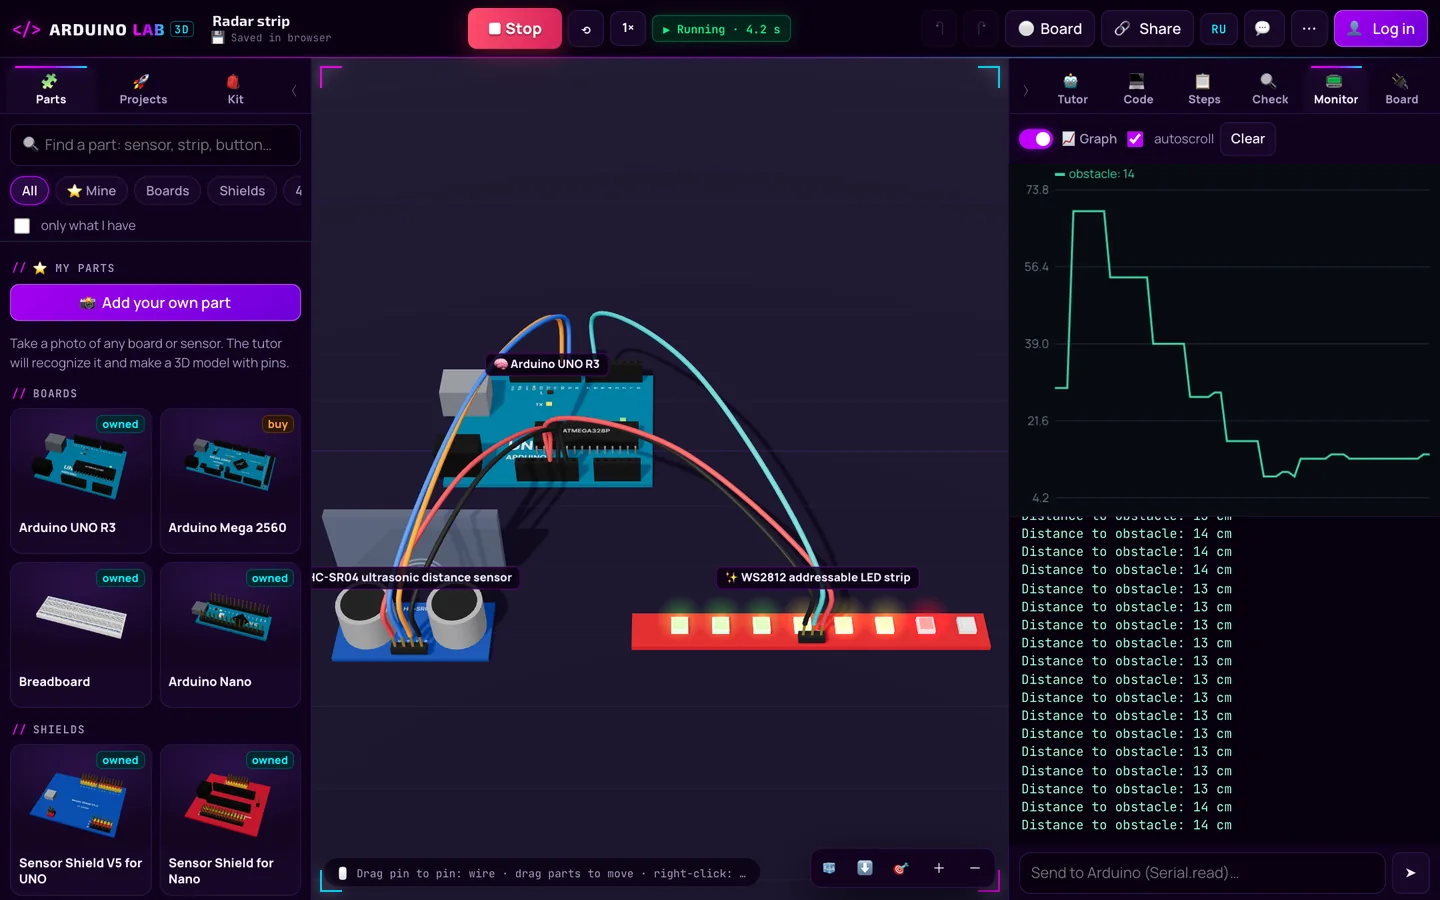The height and width of the screenshot is (900, 1440).
Task: Select the Sensor Shield for Nano card
Action: click(x=230, y=819)
